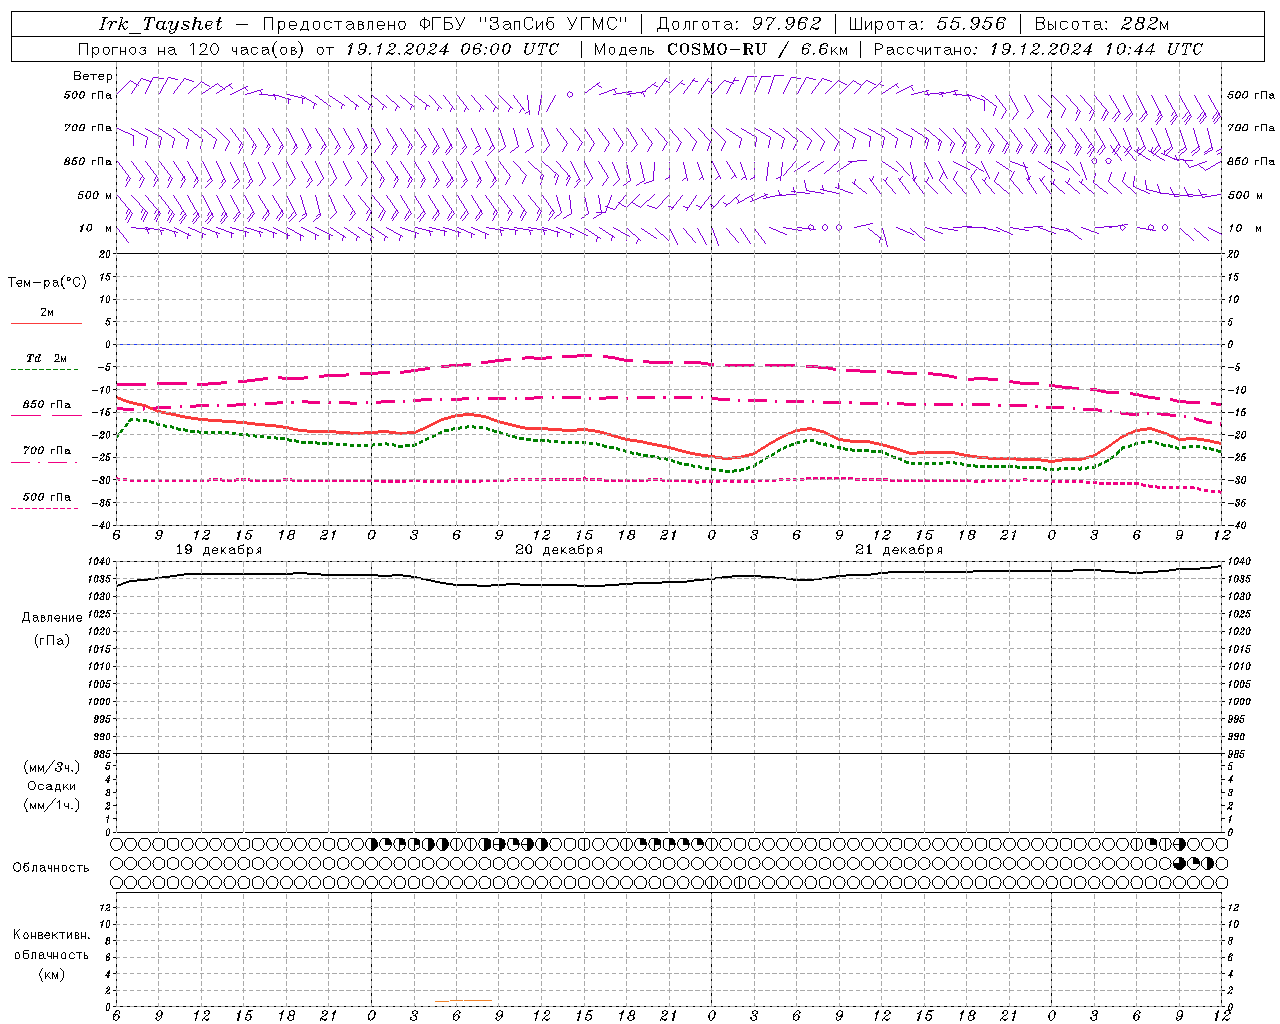Select the 500 м wind level label on the left

[x=94, y=195]
